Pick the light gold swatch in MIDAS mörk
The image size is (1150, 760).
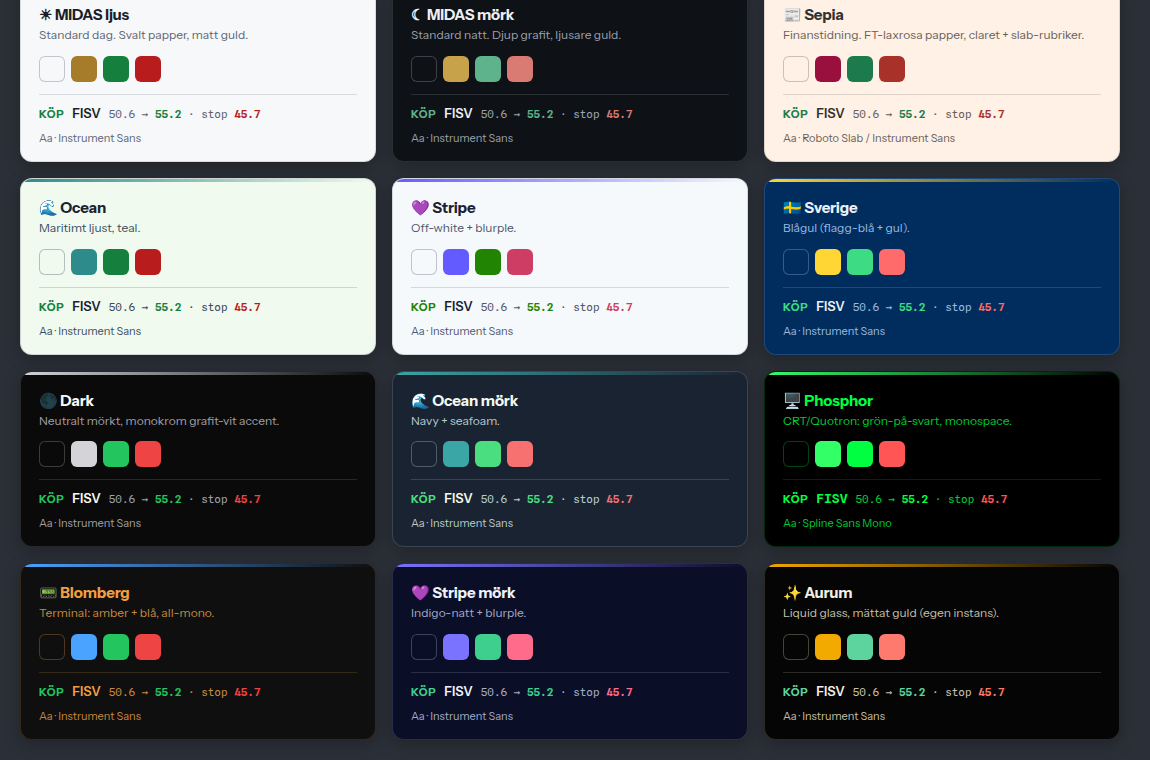tap(455, 69)
